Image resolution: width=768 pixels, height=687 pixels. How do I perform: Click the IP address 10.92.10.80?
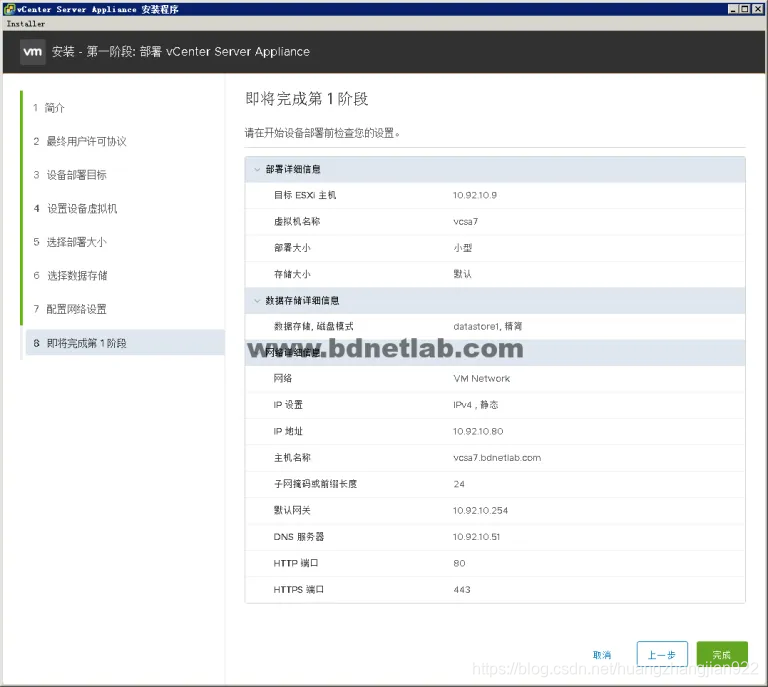pyautogui.click(x=478, y=431)
